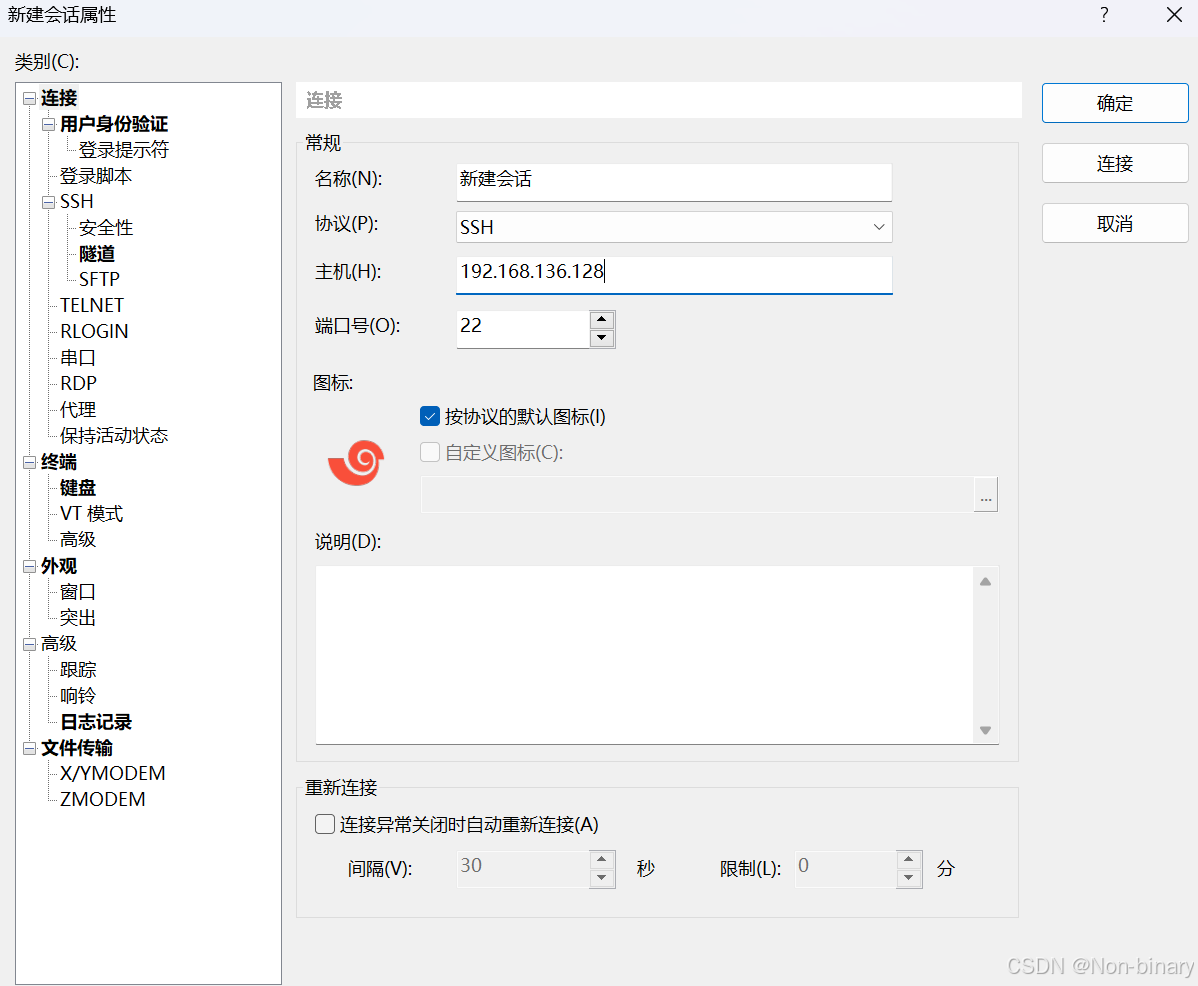This screenshot has width=1198, height=986.
Task: Select RDP in category tree
Action: [79, 383]
